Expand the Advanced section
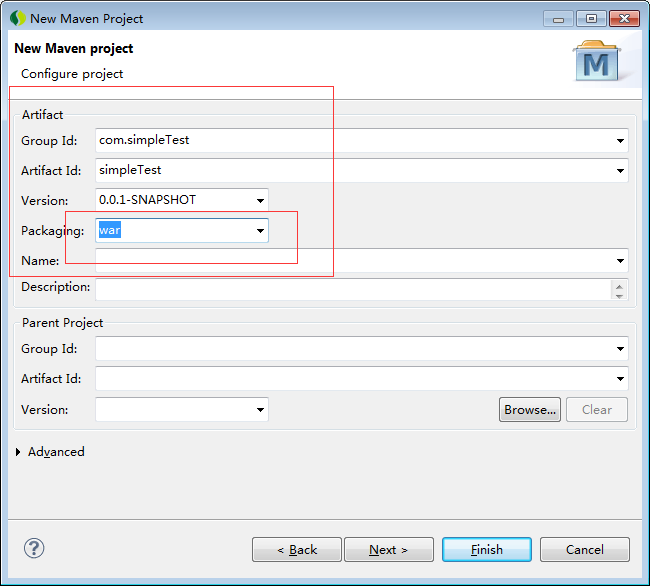Screen dimensions: 650x586 point(18,452)
